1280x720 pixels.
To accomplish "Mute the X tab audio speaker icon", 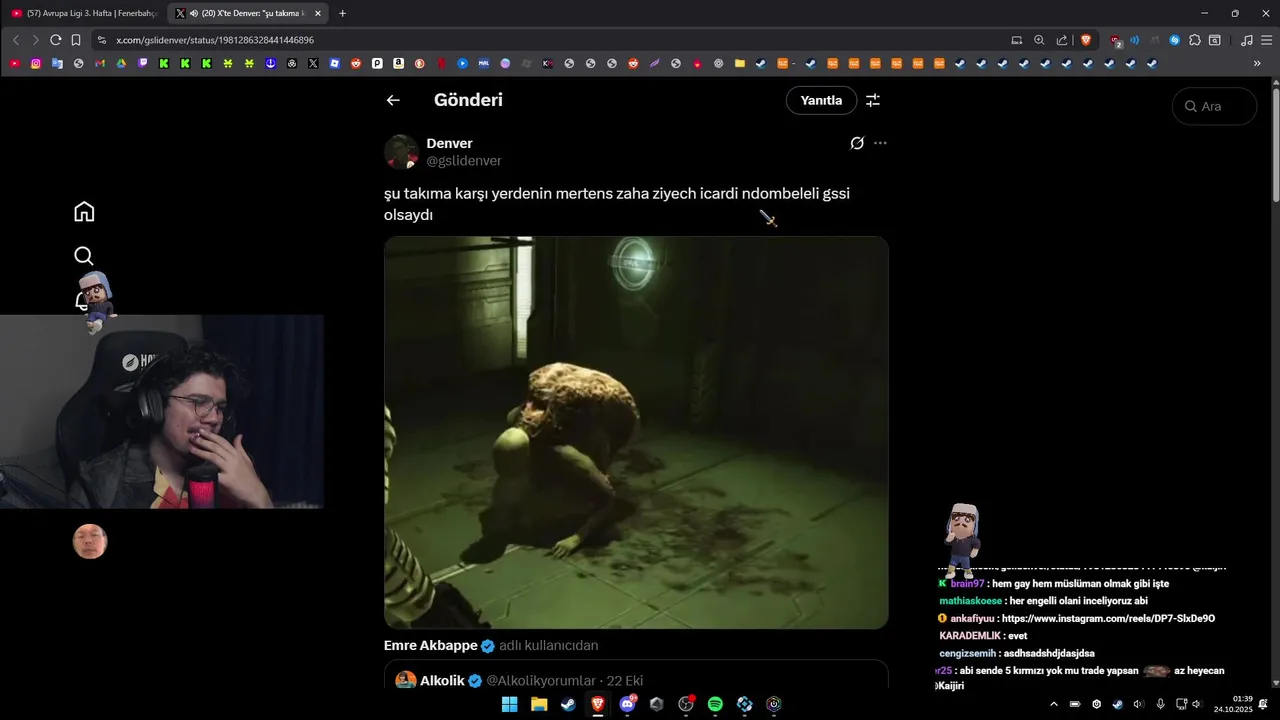I will [193, 13].
